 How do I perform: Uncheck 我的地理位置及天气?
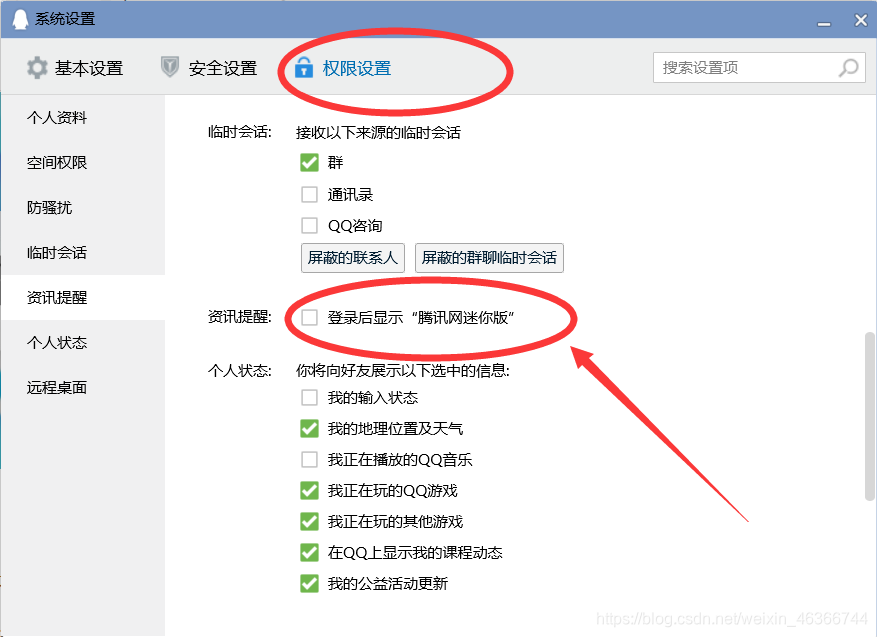(309, 429)
